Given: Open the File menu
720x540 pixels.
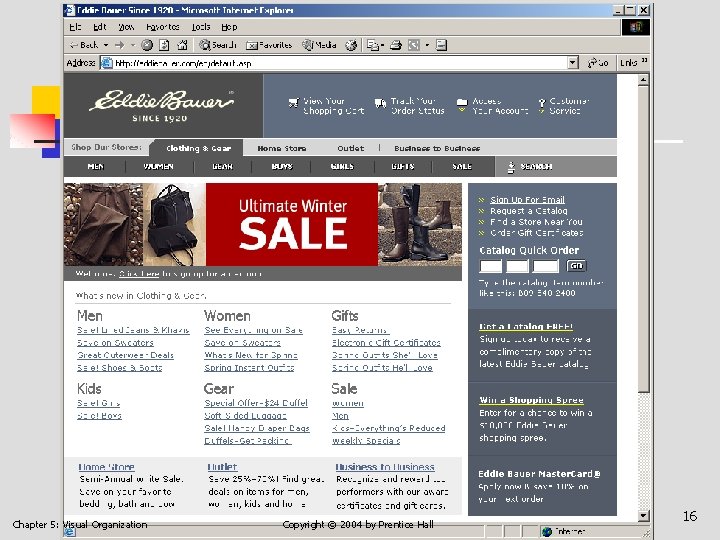Looking at the screenshot, I should click(x=75, y=27).
